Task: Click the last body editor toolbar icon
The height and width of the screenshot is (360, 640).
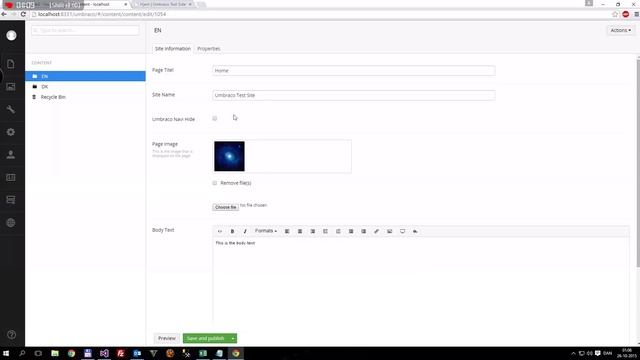Action: click(x=415, y=231)
